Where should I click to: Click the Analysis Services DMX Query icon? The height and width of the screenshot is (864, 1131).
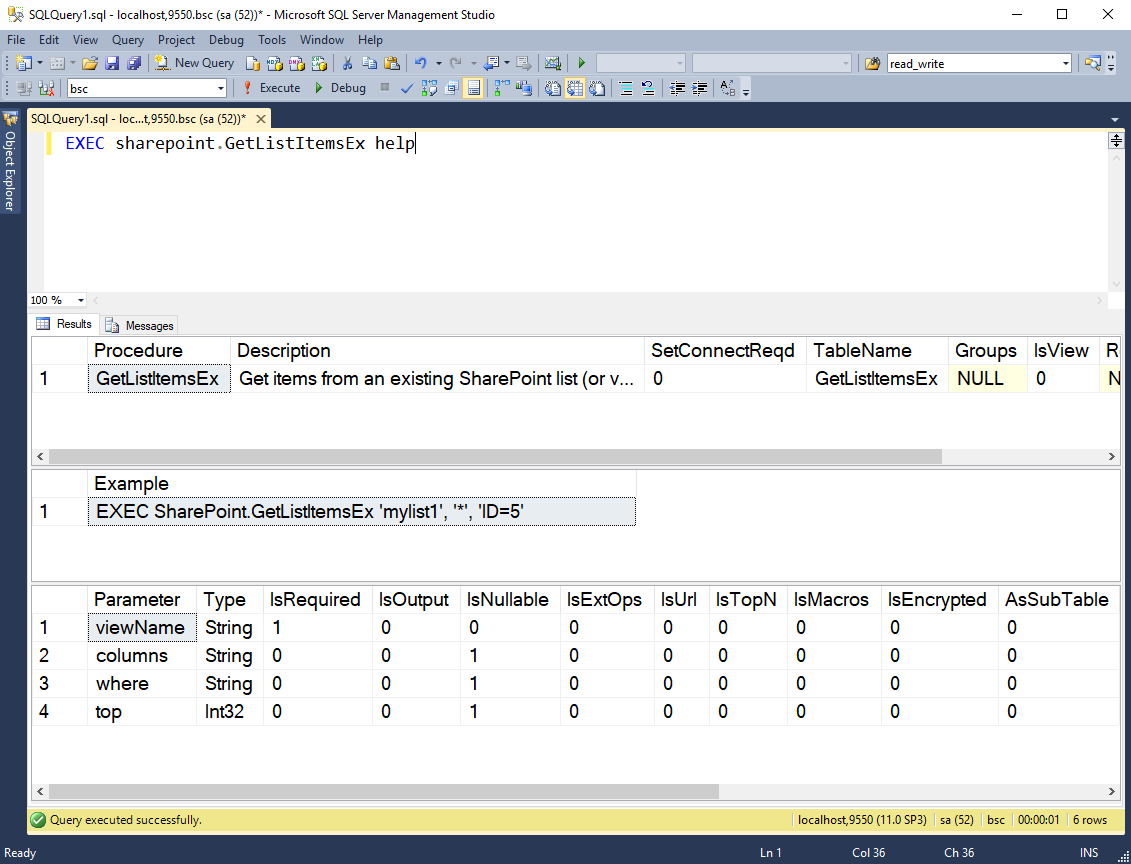point(297,63)
